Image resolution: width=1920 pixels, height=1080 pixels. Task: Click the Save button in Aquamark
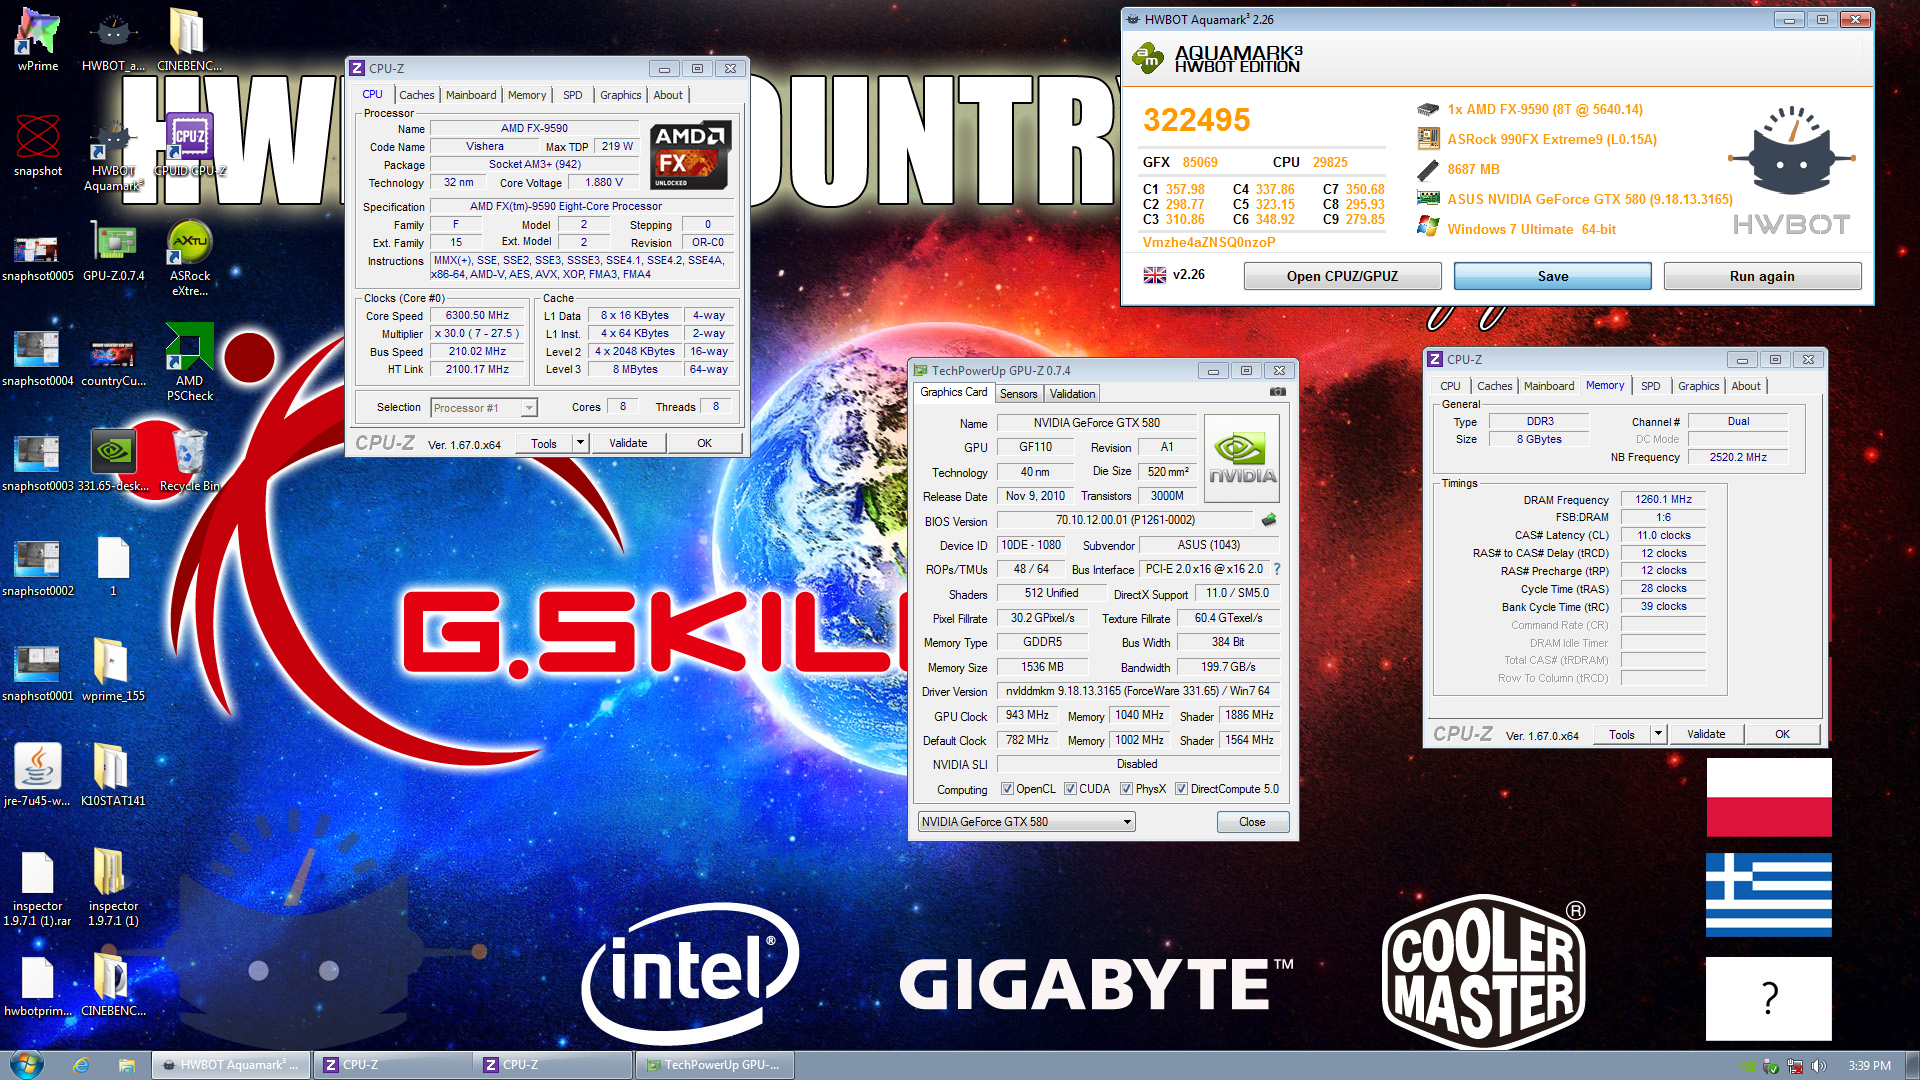click(x=1552, y=276)
